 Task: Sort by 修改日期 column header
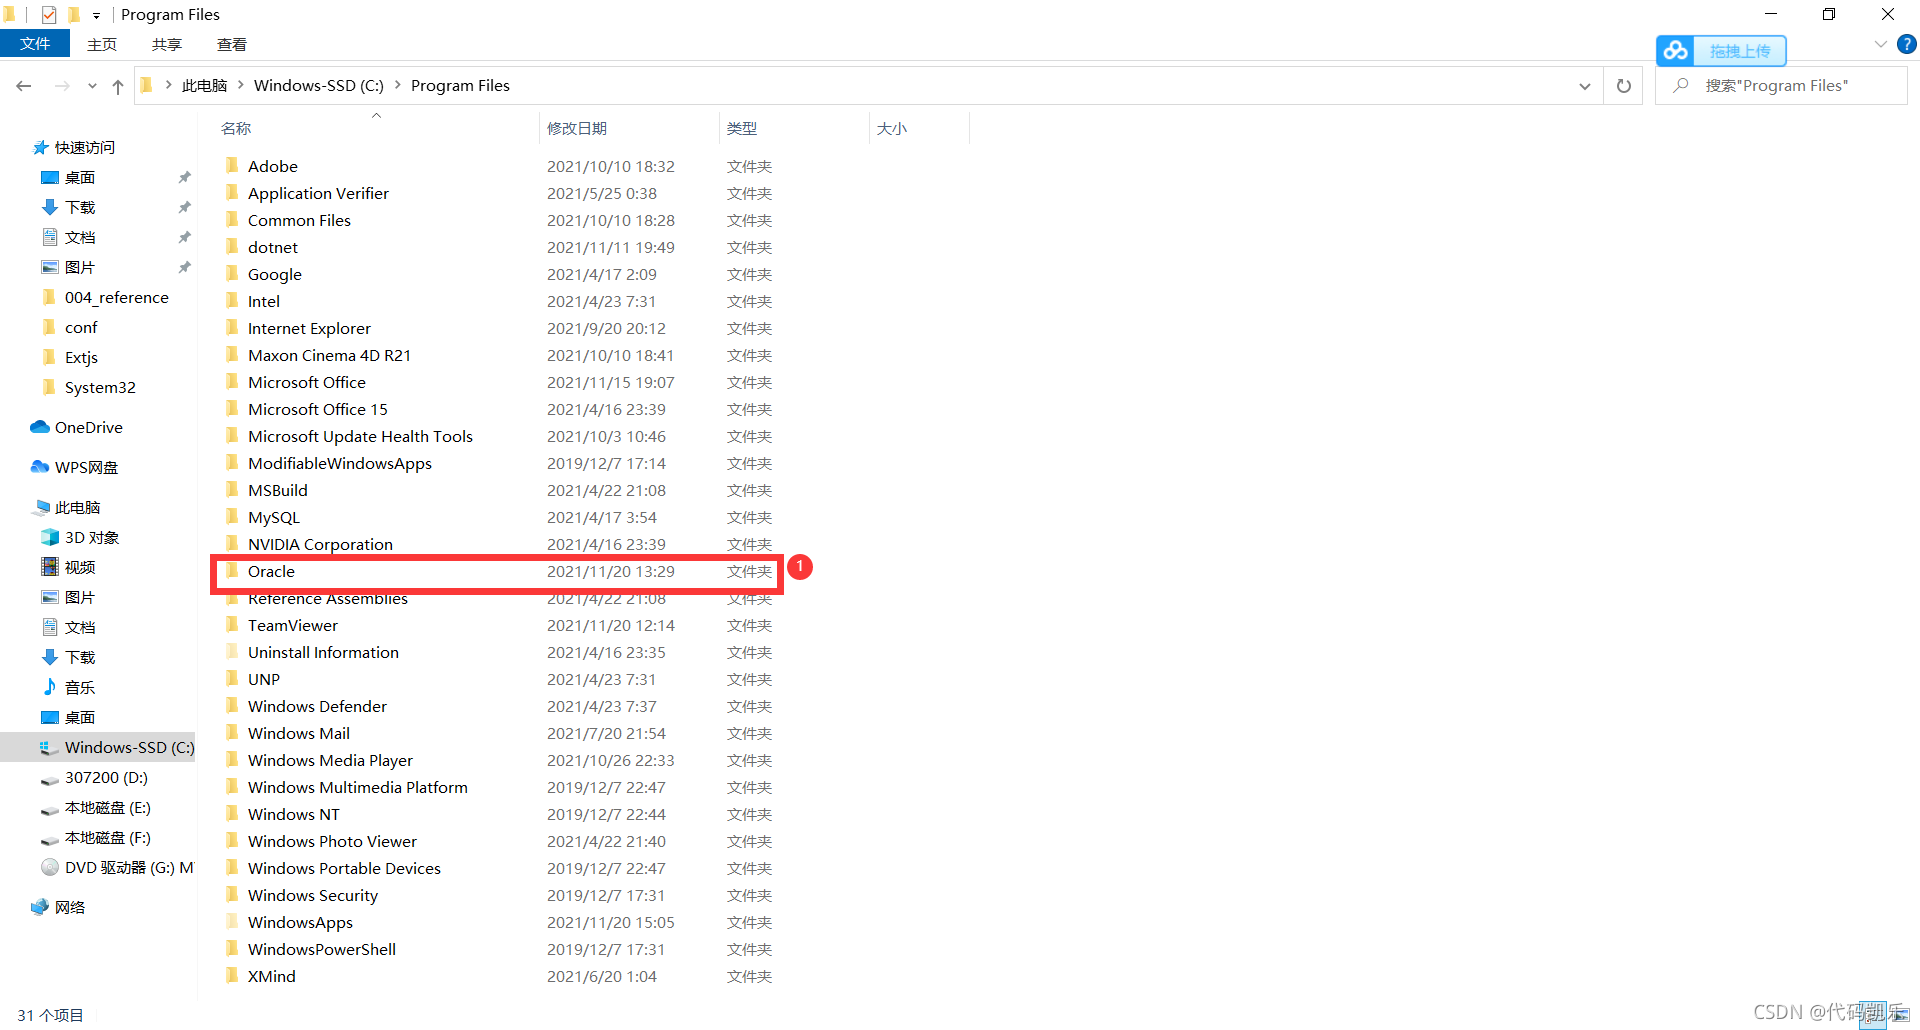click(x=577, y=128)
